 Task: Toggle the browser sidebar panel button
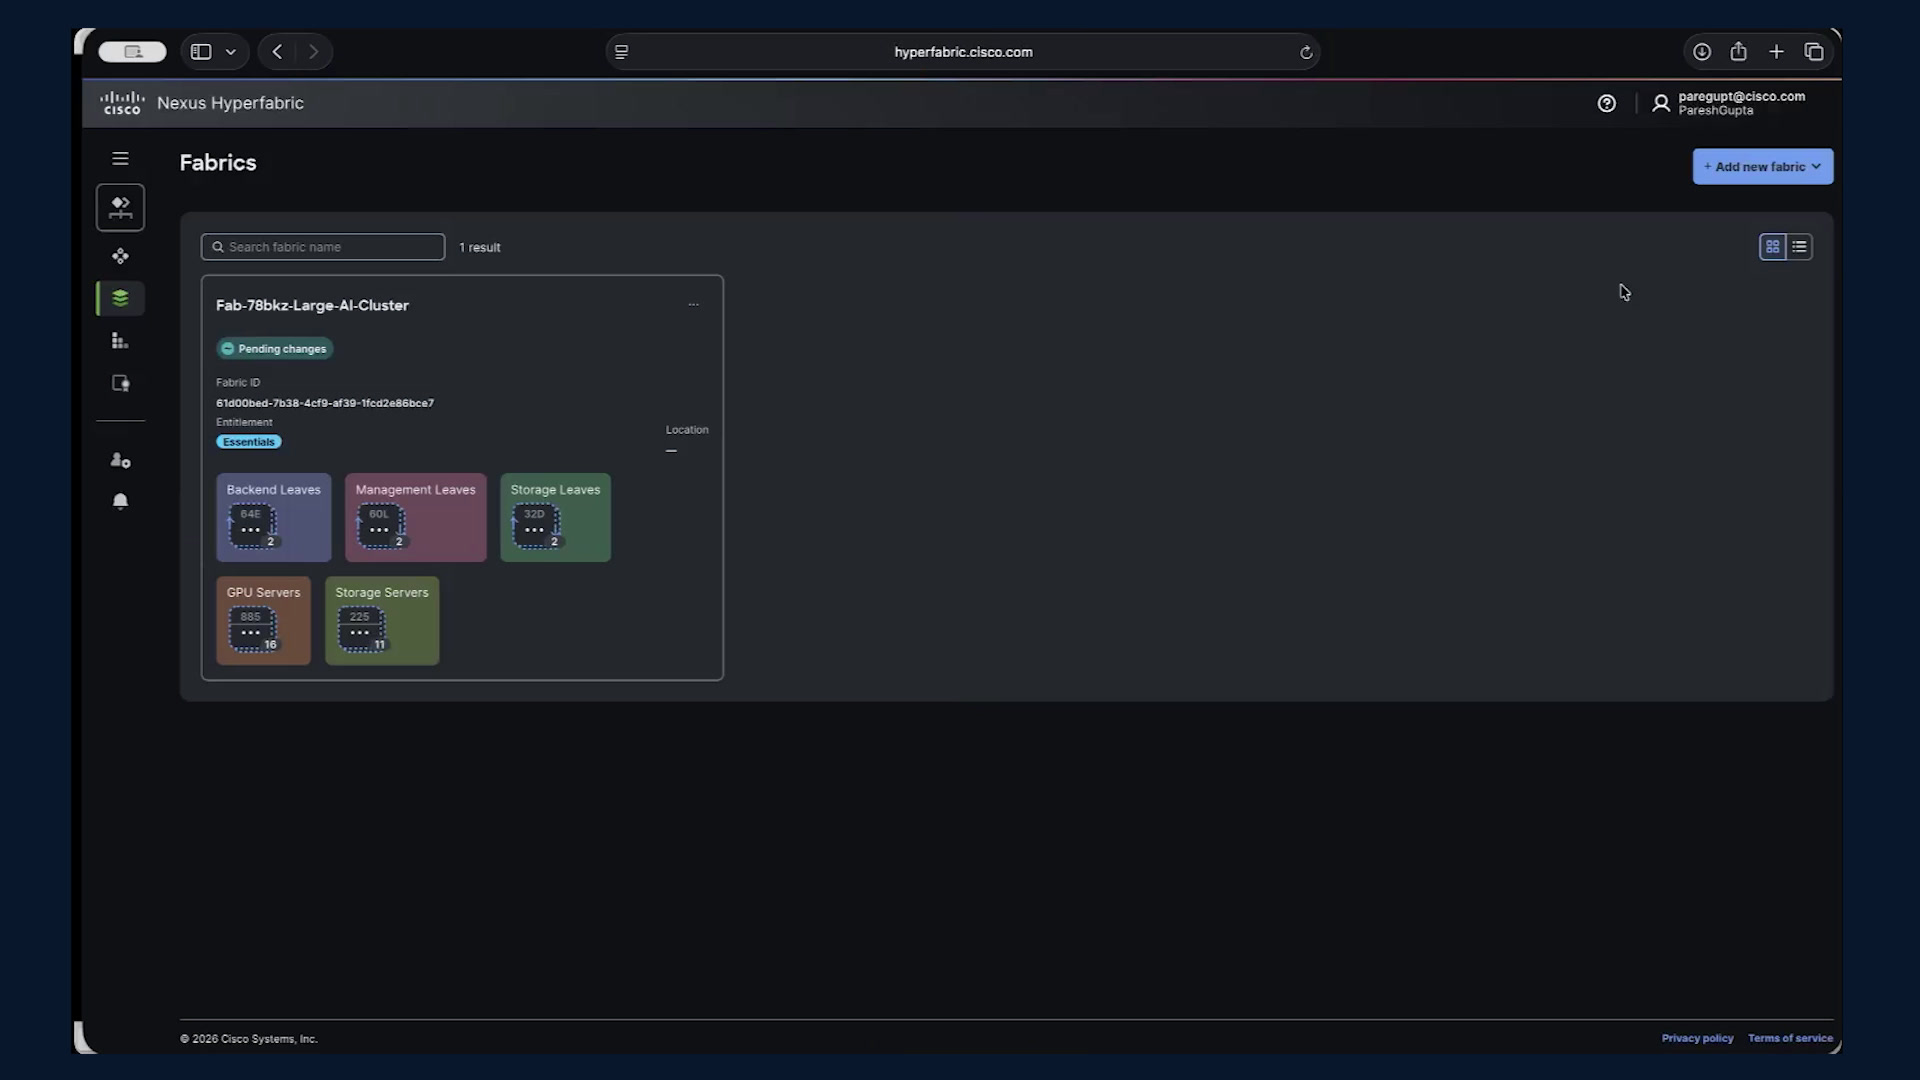pyautogui.click(x=201, y=52)
